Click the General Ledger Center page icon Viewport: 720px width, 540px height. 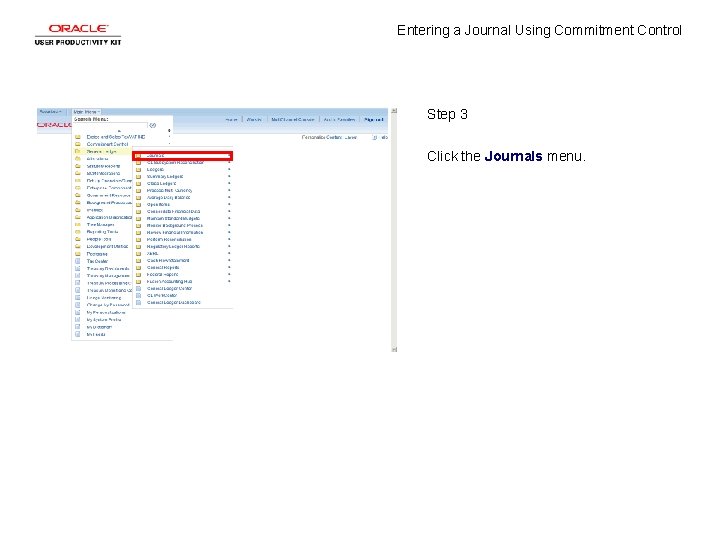tap(138, 288)
